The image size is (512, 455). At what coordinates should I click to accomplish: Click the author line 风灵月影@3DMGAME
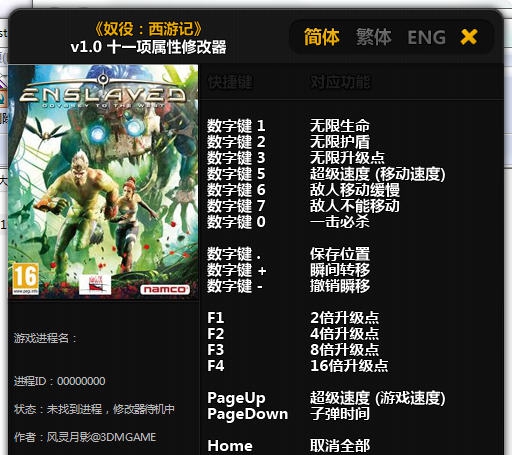(x=85, y=437)
